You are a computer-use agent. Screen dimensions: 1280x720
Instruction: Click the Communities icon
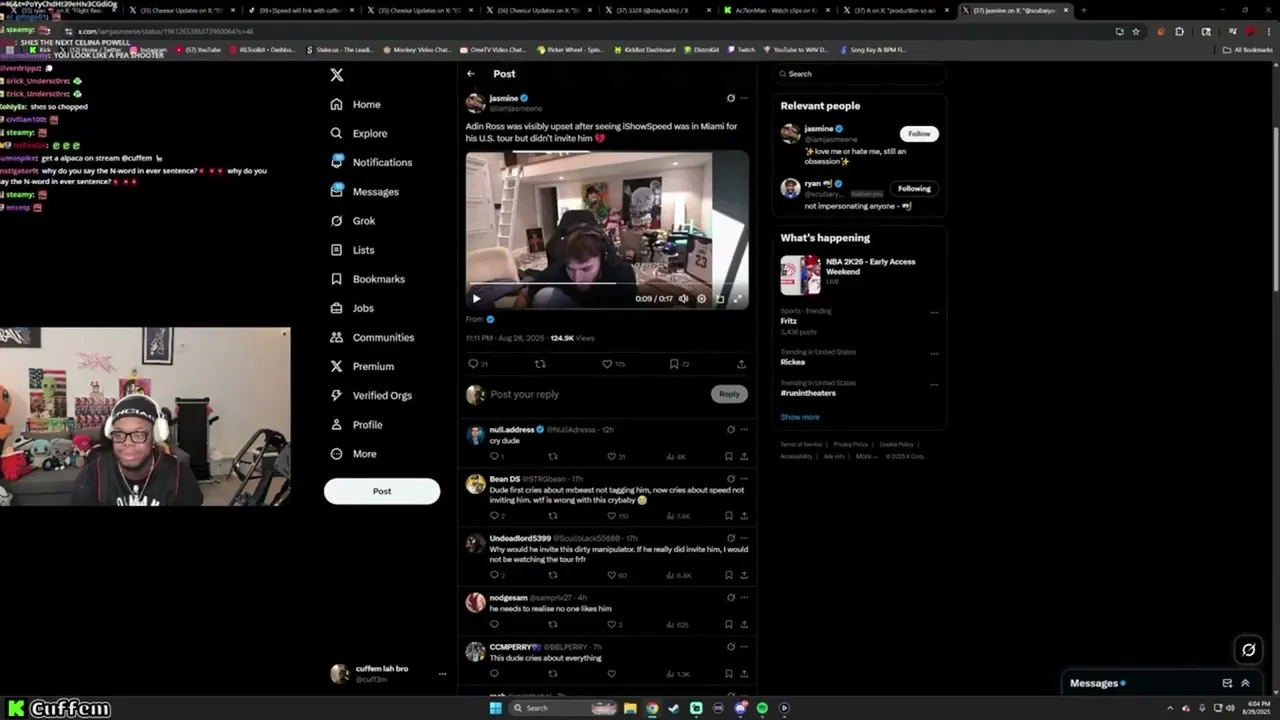(337, 337)
